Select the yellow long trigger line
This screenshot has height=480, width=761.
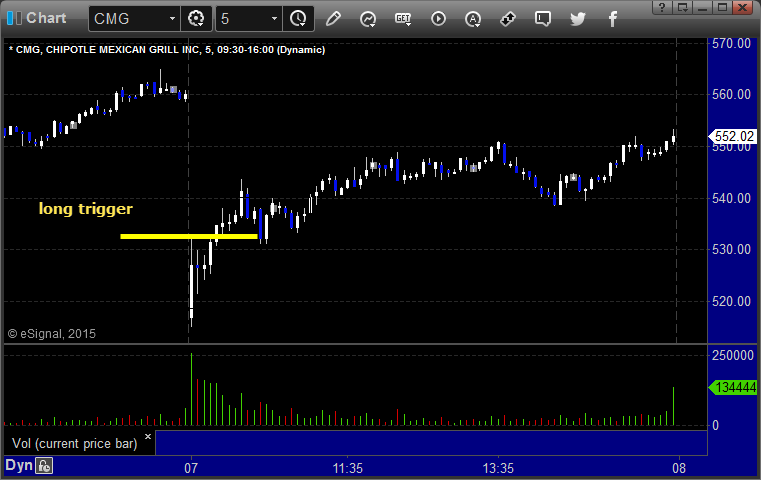click(189, 236)
